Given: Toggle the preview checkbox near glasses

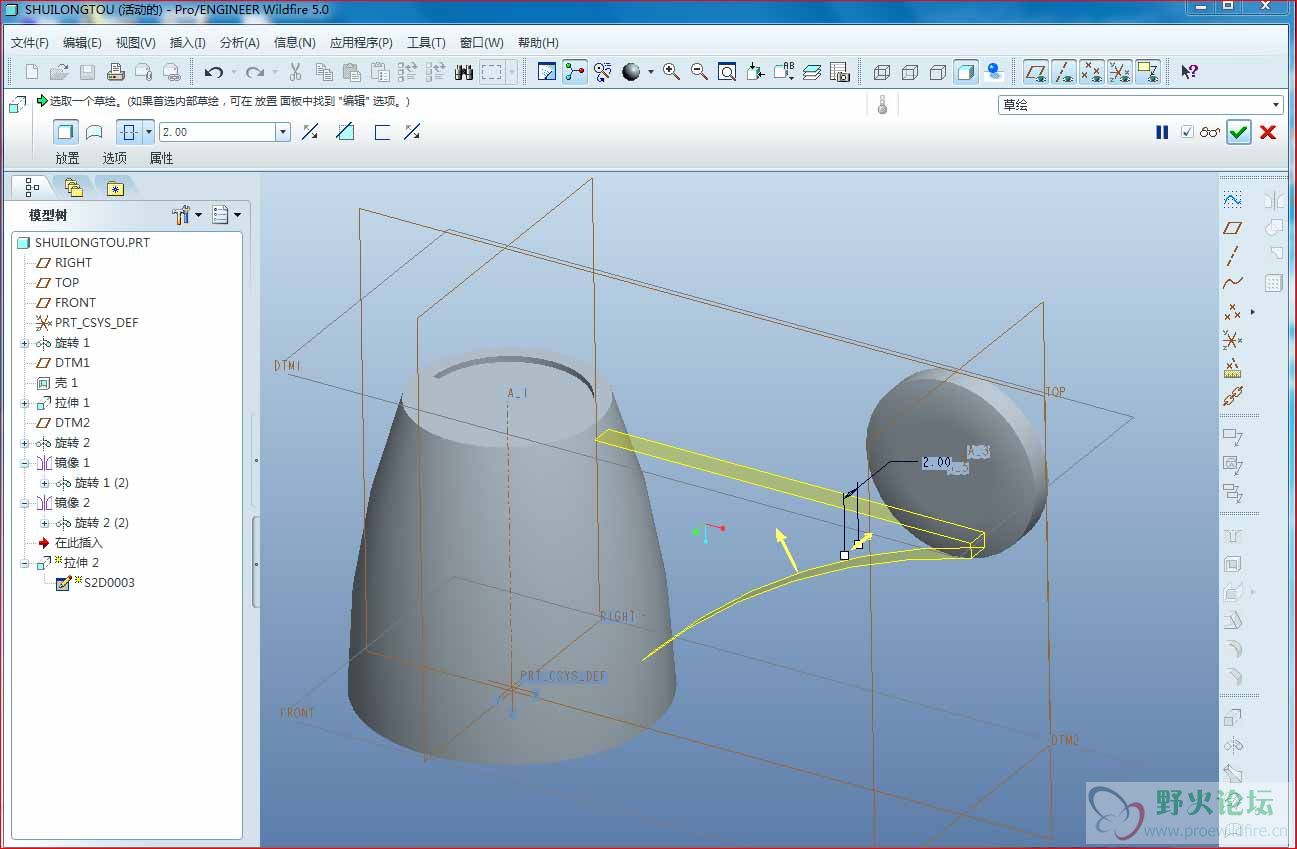Looking at the screenshot, I should point(1187,132).
